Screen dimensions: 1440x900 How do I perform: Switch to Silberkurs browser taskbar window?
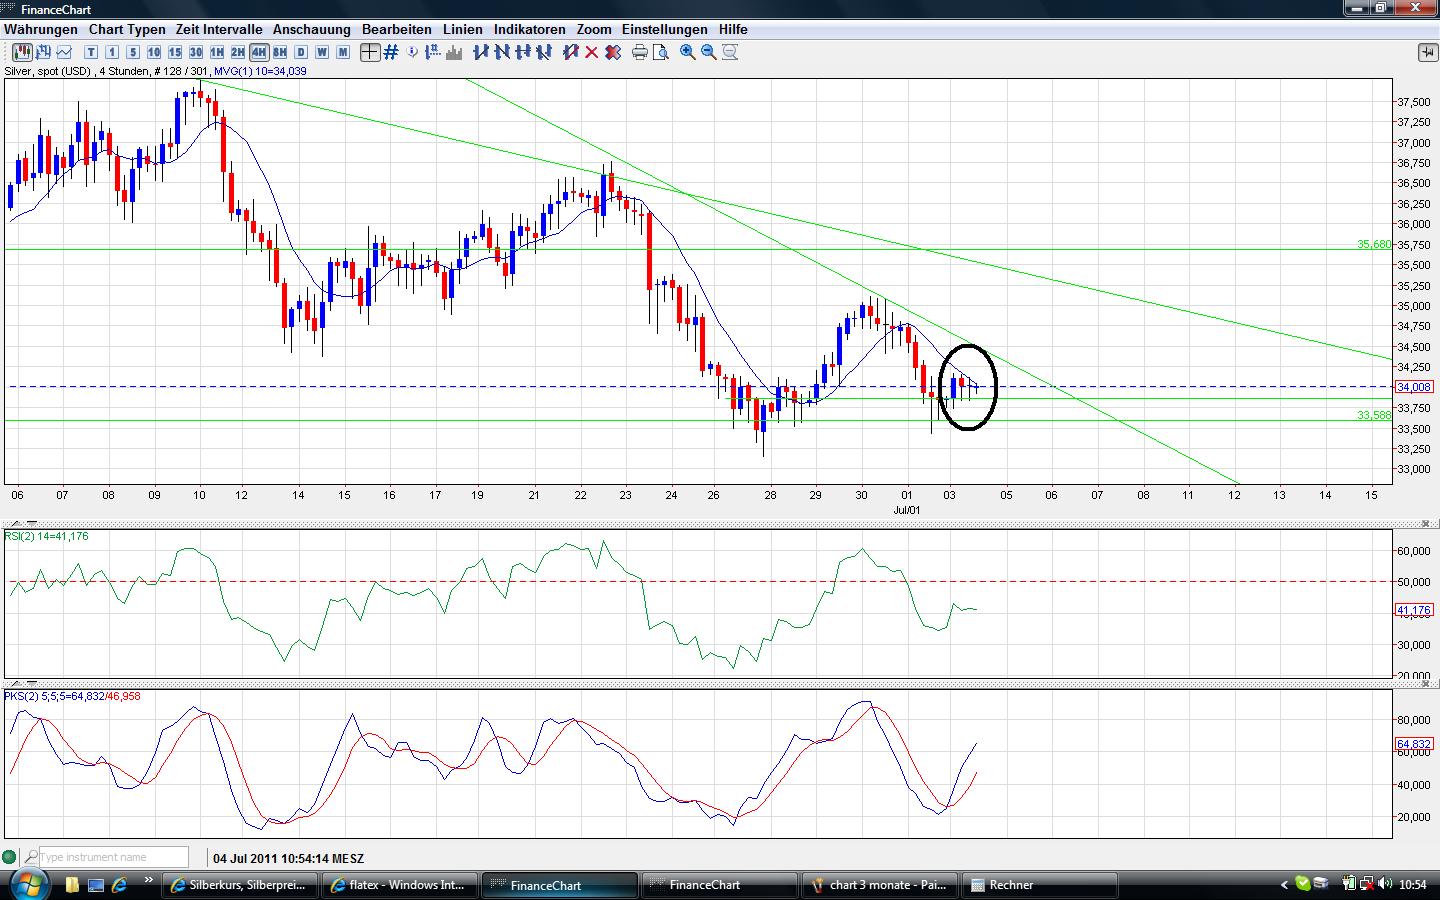pos(241,885)
